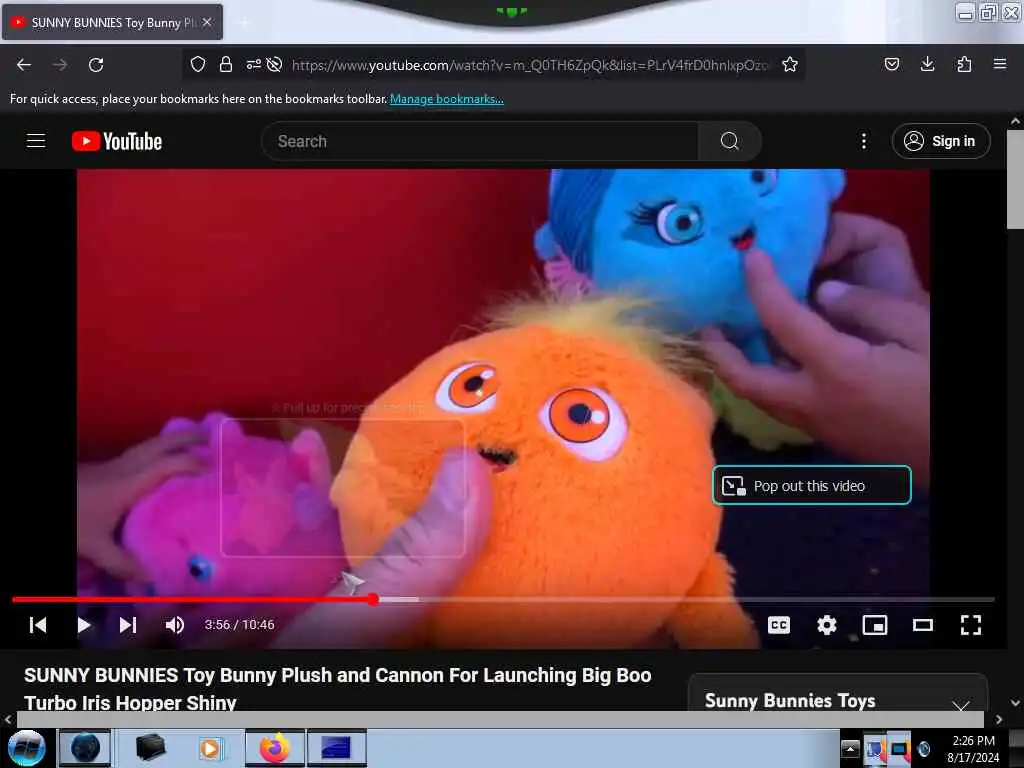Viewport: 1024px width, 768px height.
Task: Click the vertical page scrollbar thumb
Action: (1016, 180)
